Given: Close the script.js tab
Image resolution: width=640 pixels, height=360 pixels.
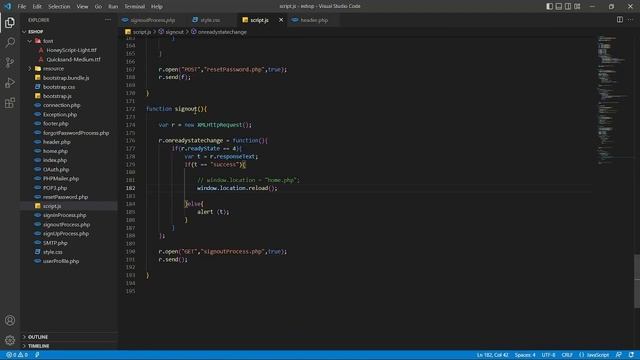Looking at the screenshot, I should (281, 20).
